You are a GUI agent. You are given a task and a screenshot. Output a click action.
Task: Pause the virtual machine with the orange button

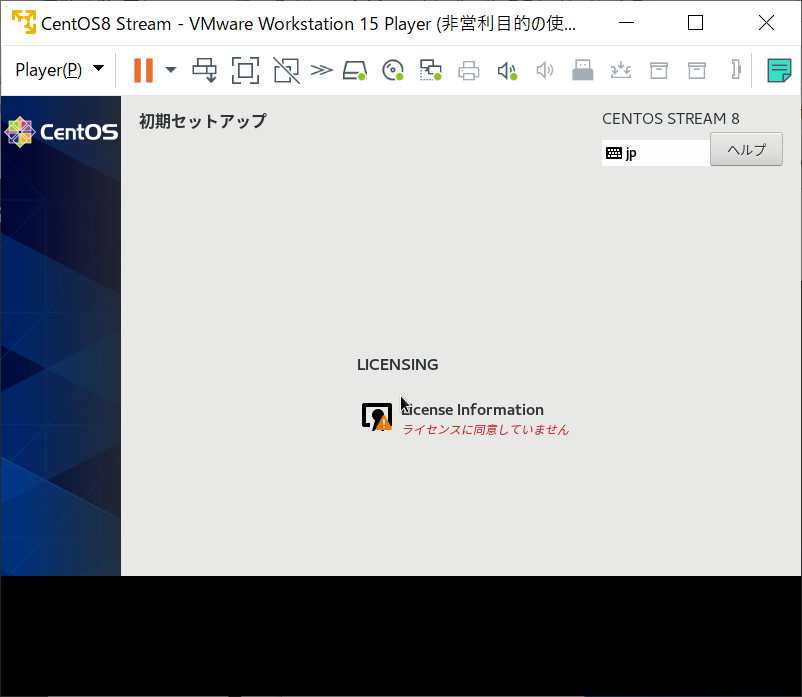point(143,70)
